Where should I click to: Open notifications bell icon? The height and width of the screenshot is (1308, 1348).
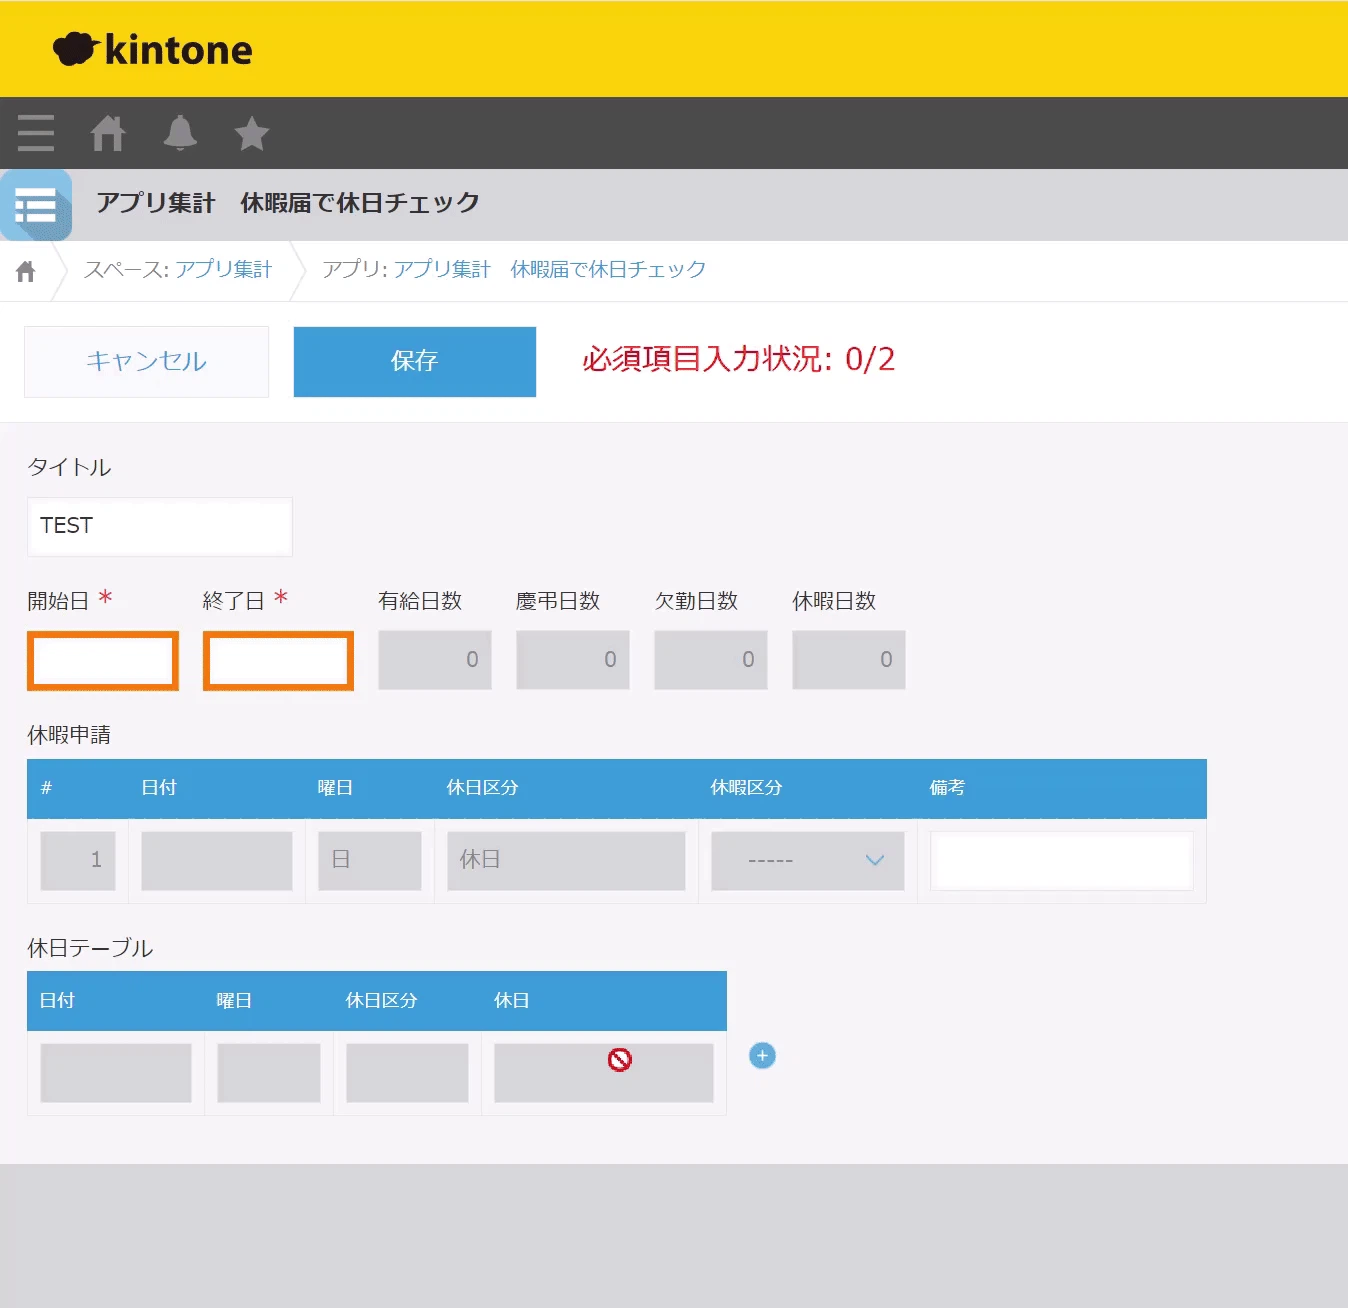(180, 133)
